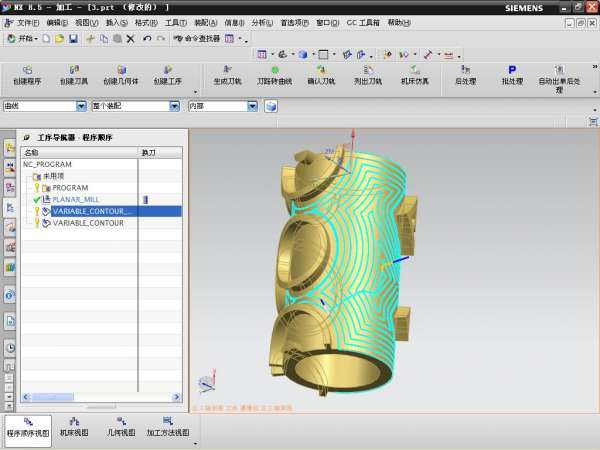The width and height of the screenshot is (600, 450).
Task: Select the last VARIABLE_CONTOUR operation
Action: pyautogui.click(x=88, y=223)
